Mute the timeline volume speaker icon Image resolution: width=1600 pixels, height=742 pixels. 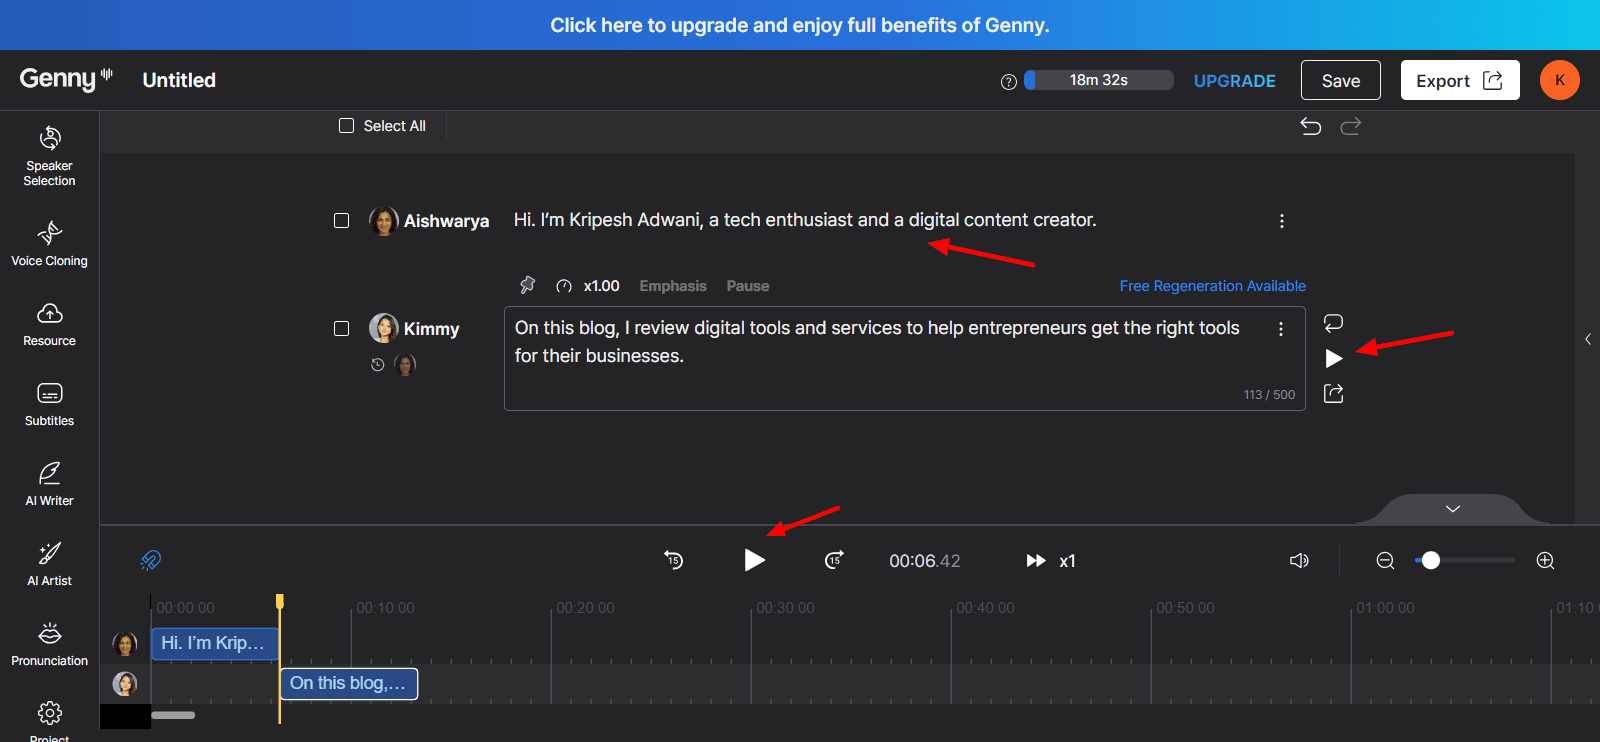tap(1299, 561)
